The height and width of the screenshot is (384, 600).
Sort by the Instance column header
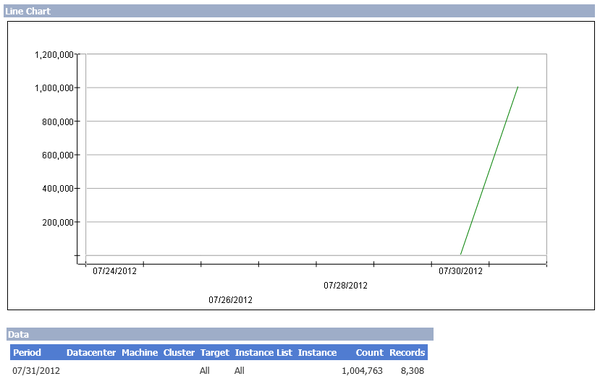point(317,353)
